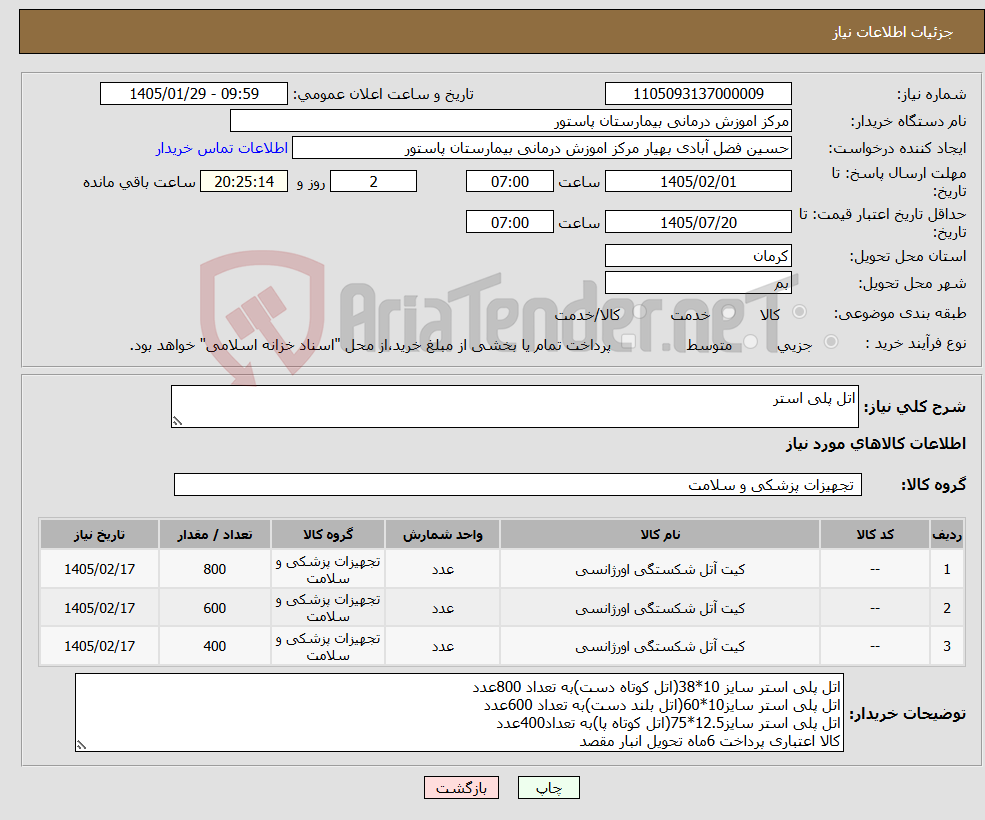
Task: Click resize handle of general description box
Action: [177, 422]
